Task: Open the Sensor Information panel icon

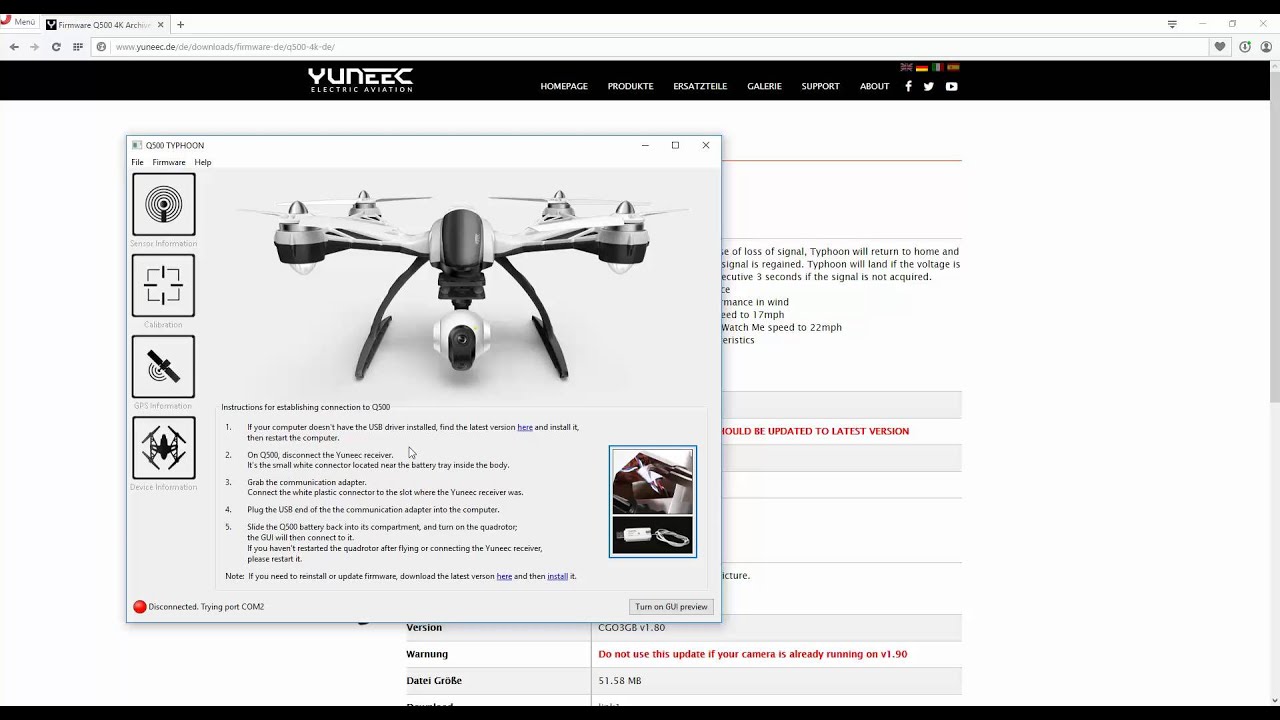Action: [x=163, y=205]
